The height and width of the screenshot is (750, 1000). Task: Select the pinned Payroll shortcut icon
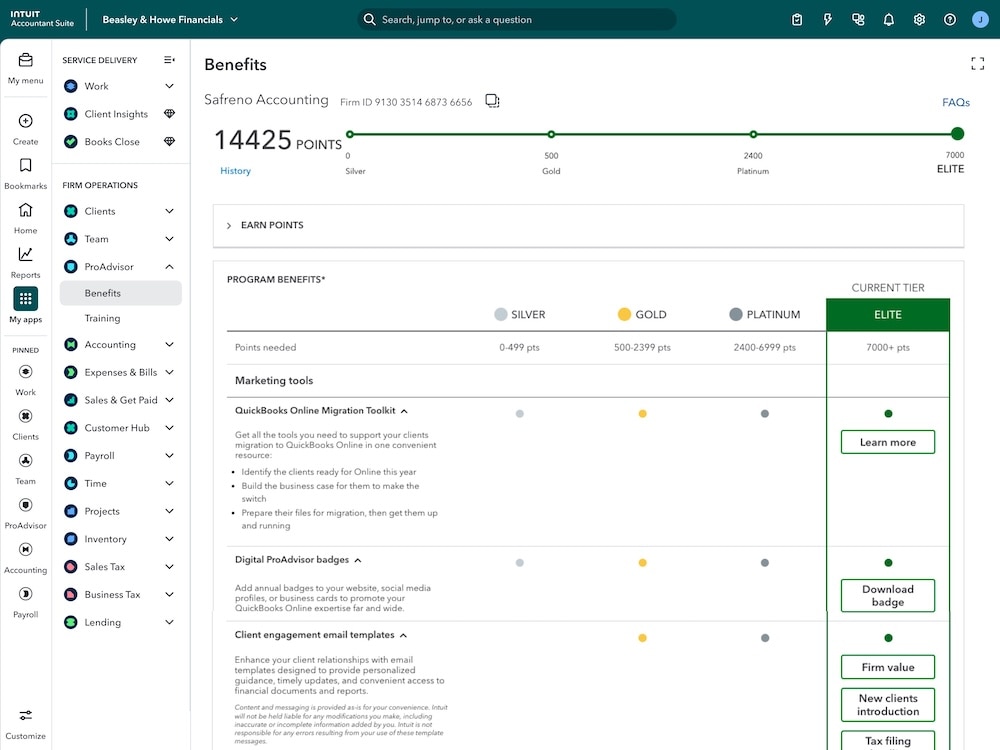pos(25,594)
